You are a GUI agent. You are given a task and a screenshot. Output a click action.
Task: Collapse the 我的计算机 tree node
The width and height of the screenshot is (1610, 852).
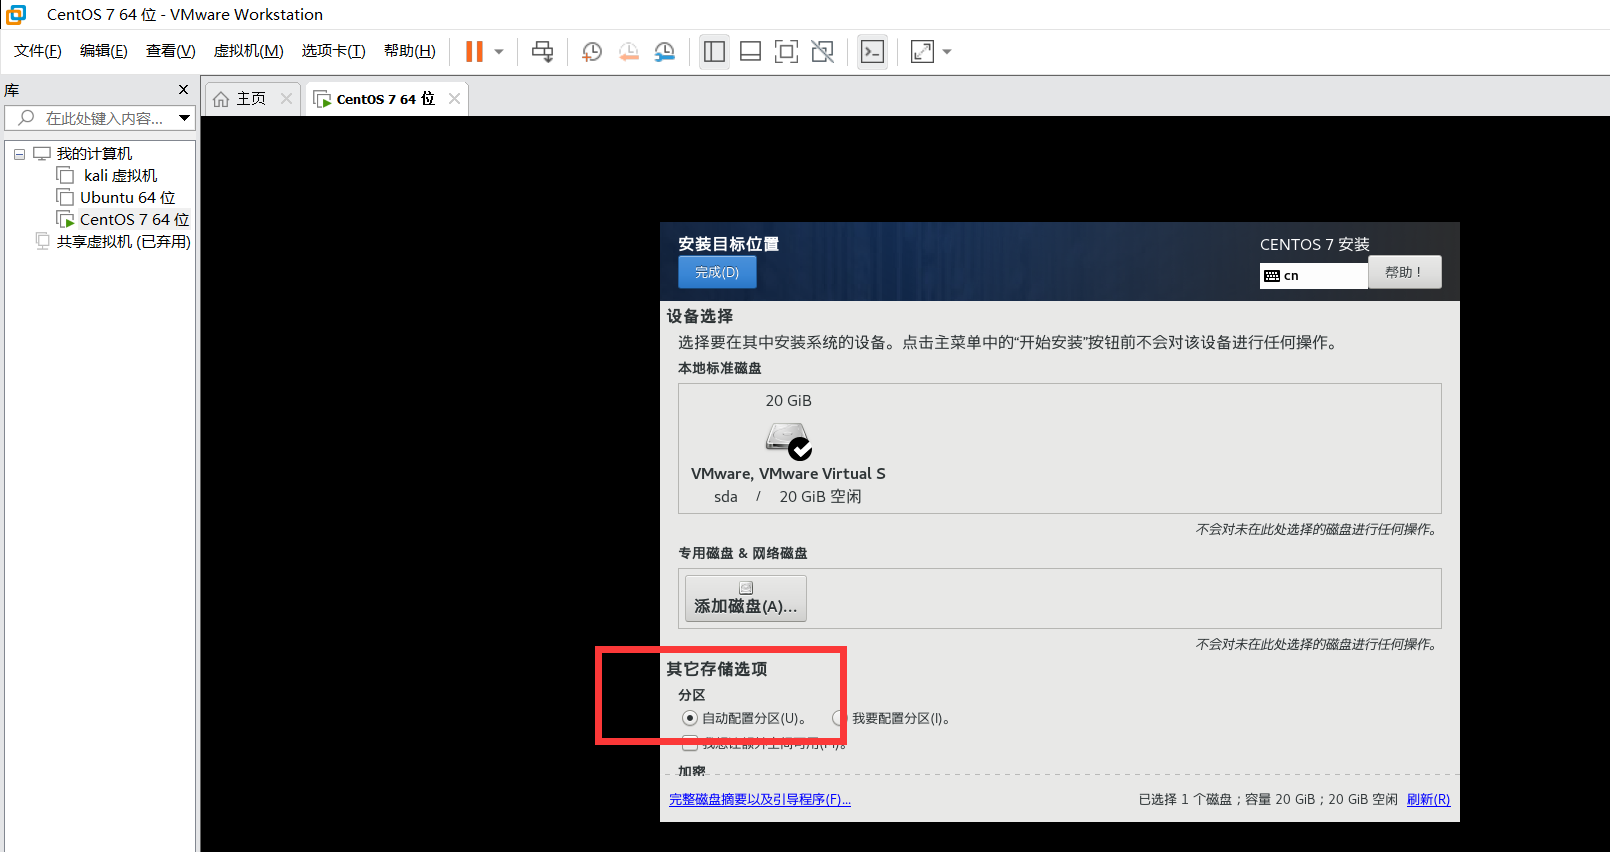click(19, 154)
